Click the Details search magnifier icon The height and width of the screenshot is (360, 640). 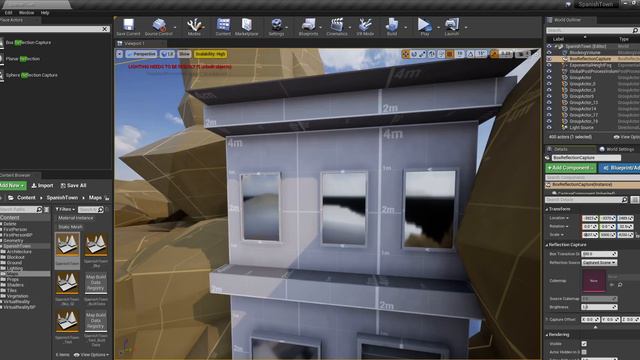pyautogui.click(x=624, y=200)
